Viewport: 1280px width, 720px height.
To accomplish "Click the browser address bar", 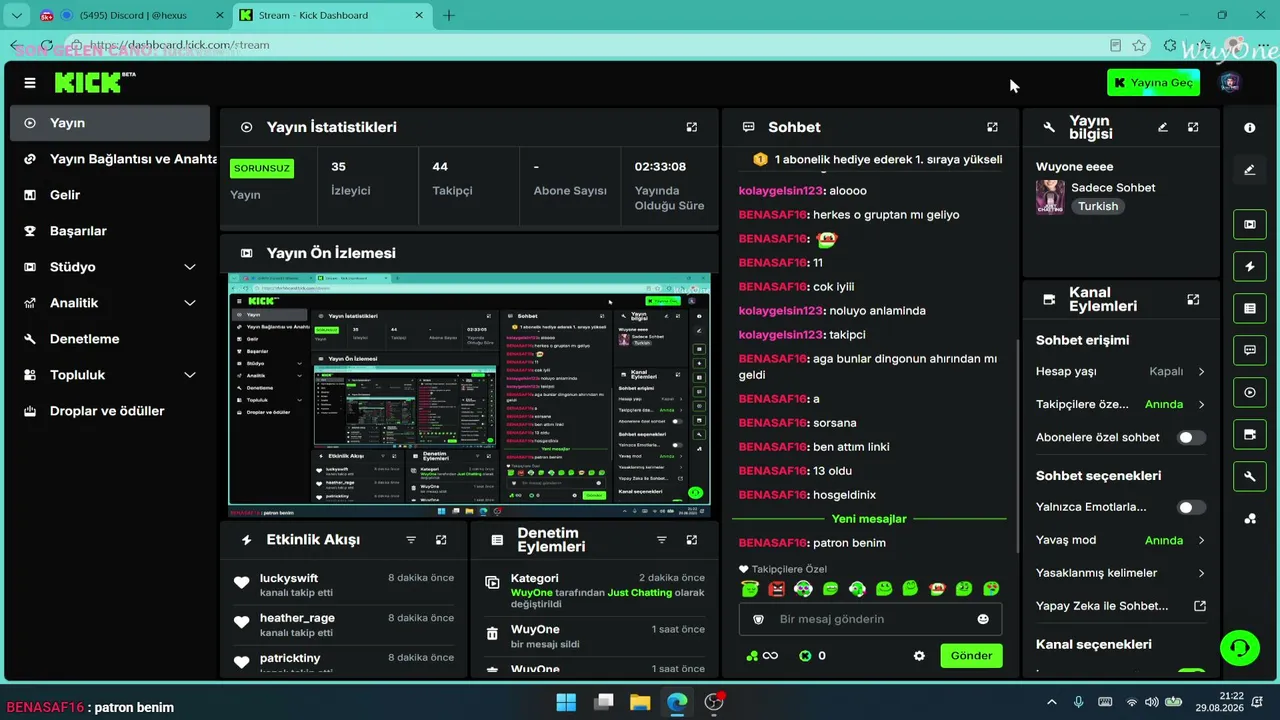I will tap(590, 45).
